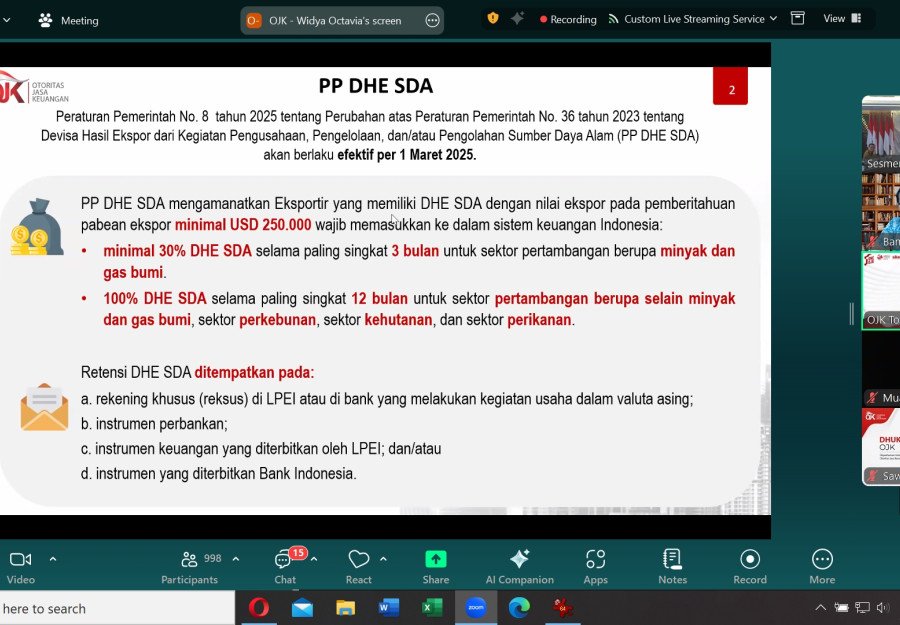
Task: Click the Windows taskbar search box
Action: point(117,608)
